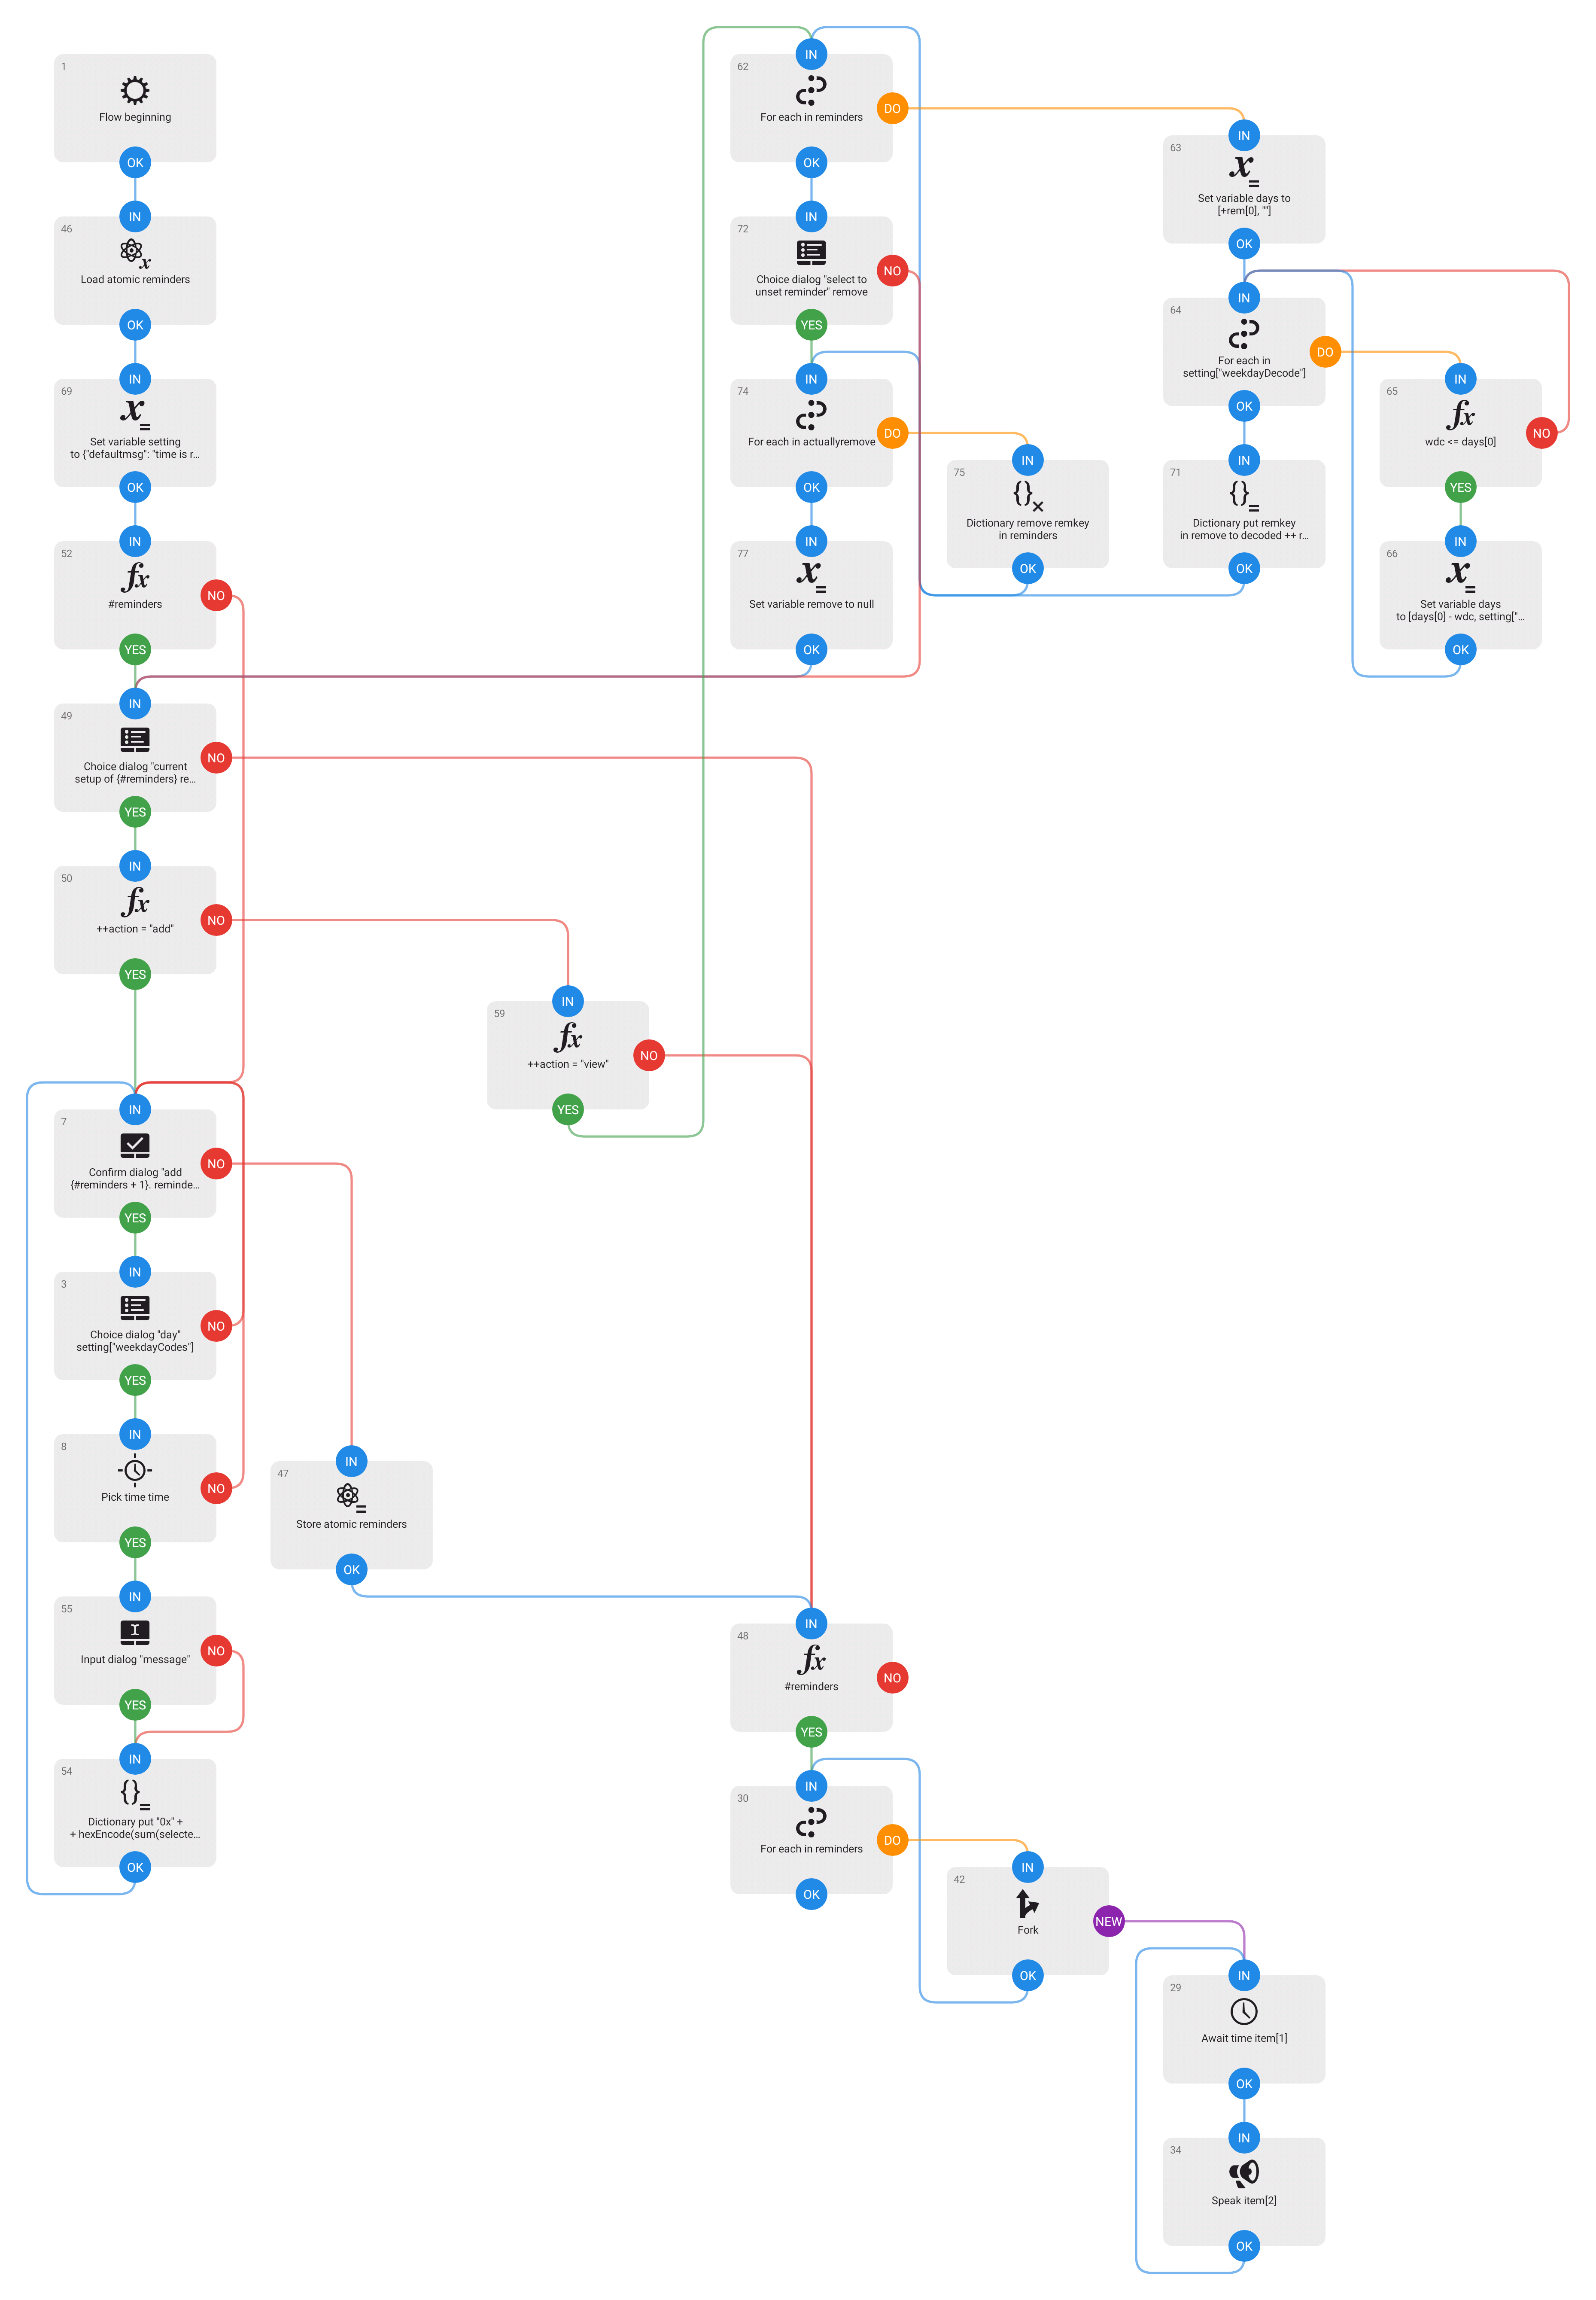Click the braces icon in block 54
1596x2300 pixels.
point(135,1794)
